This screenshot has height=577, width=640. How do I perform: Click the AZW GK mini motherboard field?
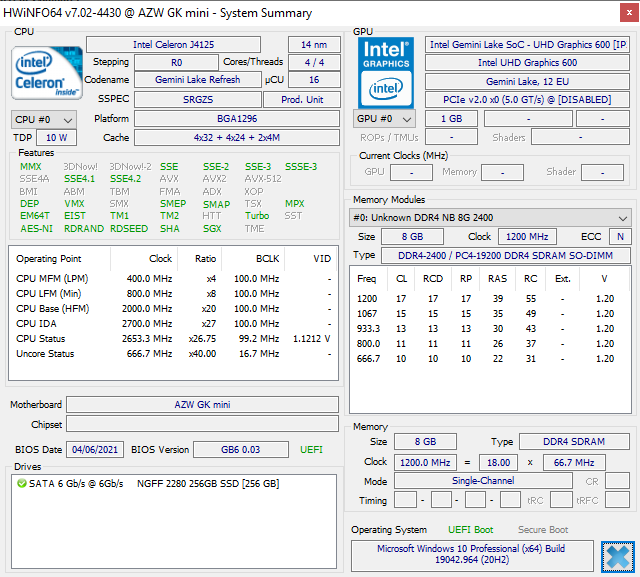coord(202,404)
